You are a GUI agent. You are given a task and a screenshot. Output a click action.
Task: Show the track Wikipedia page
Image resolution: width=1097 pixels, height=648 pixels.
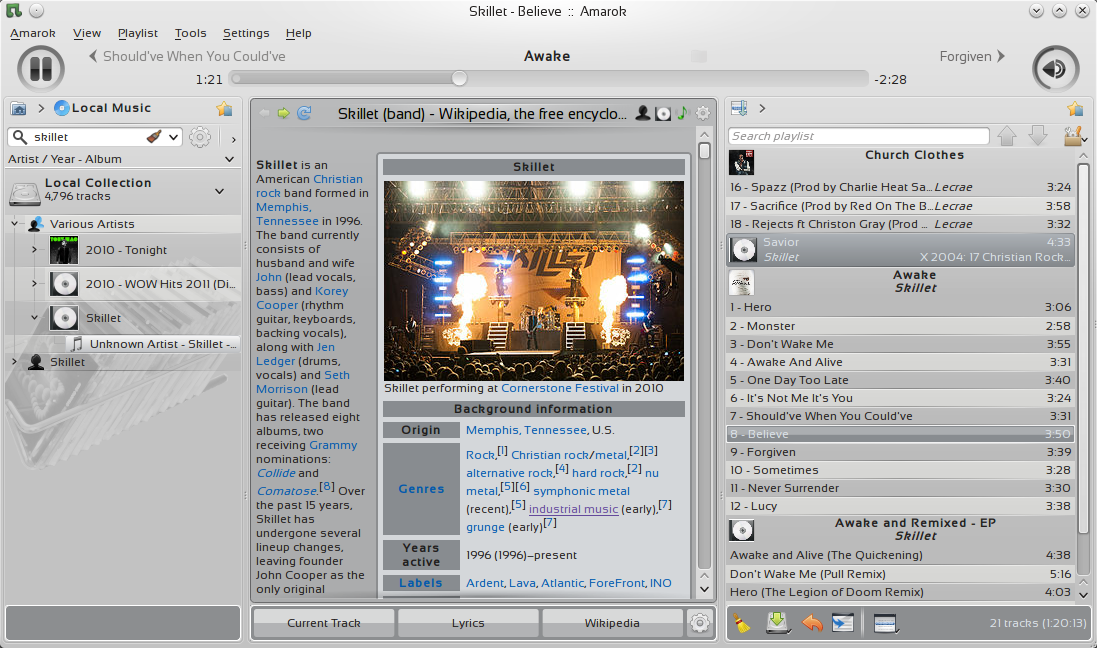(x=682, y=113)
